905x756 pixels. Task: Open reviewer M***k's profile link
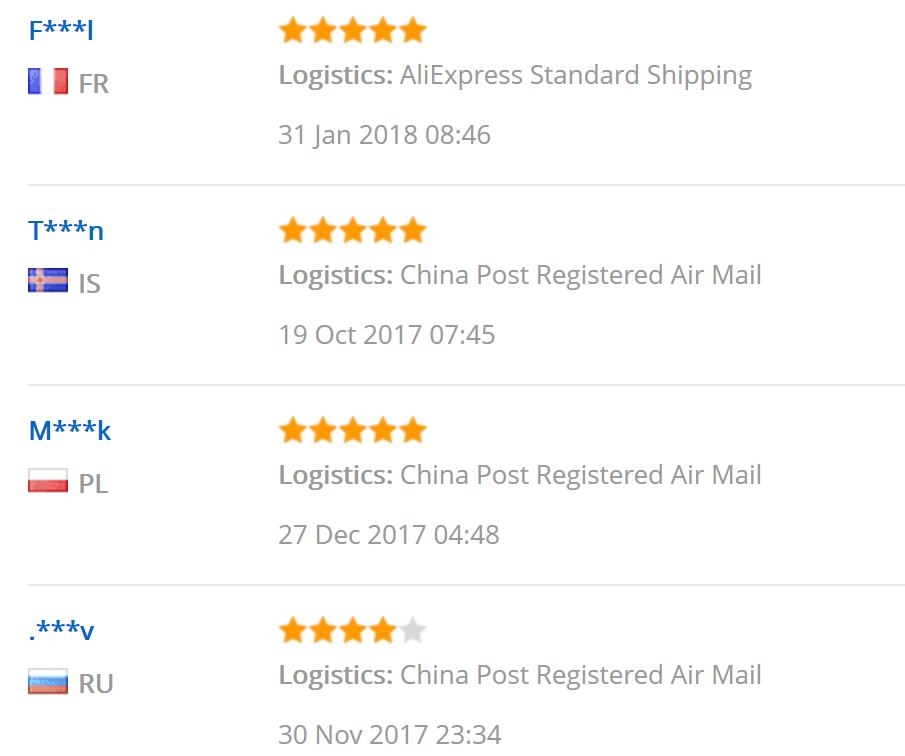(70, 431)
